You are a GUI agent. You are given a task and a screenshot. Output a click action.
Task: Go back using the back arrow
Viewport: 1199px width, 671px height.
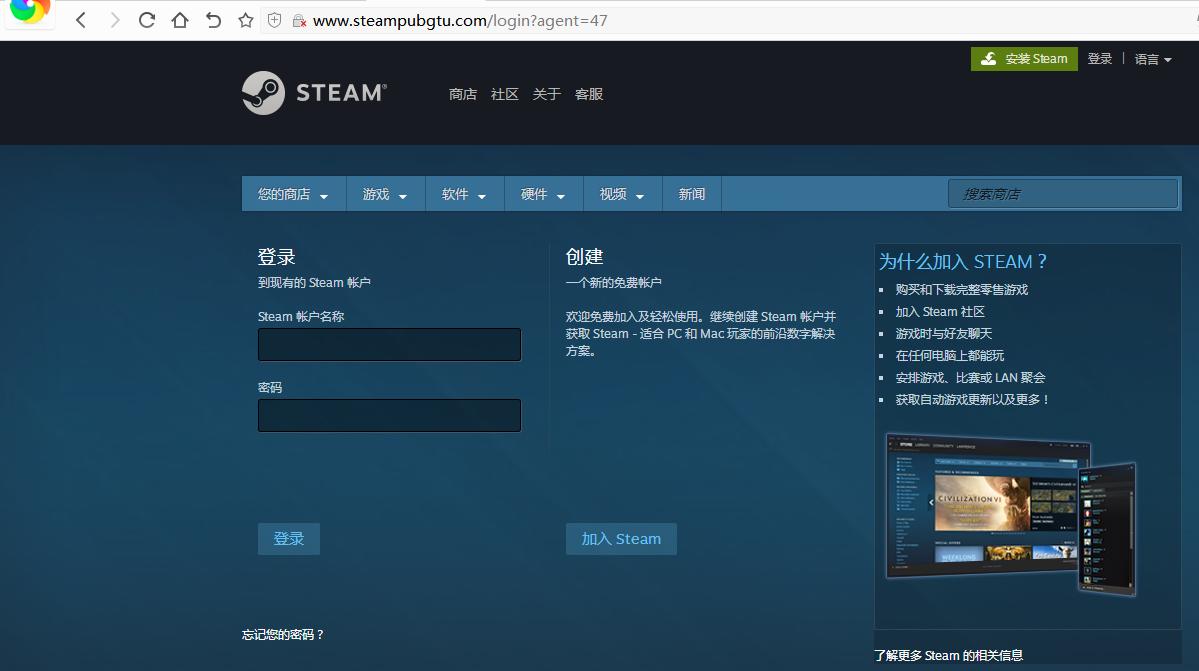click(x=80, y=19)
